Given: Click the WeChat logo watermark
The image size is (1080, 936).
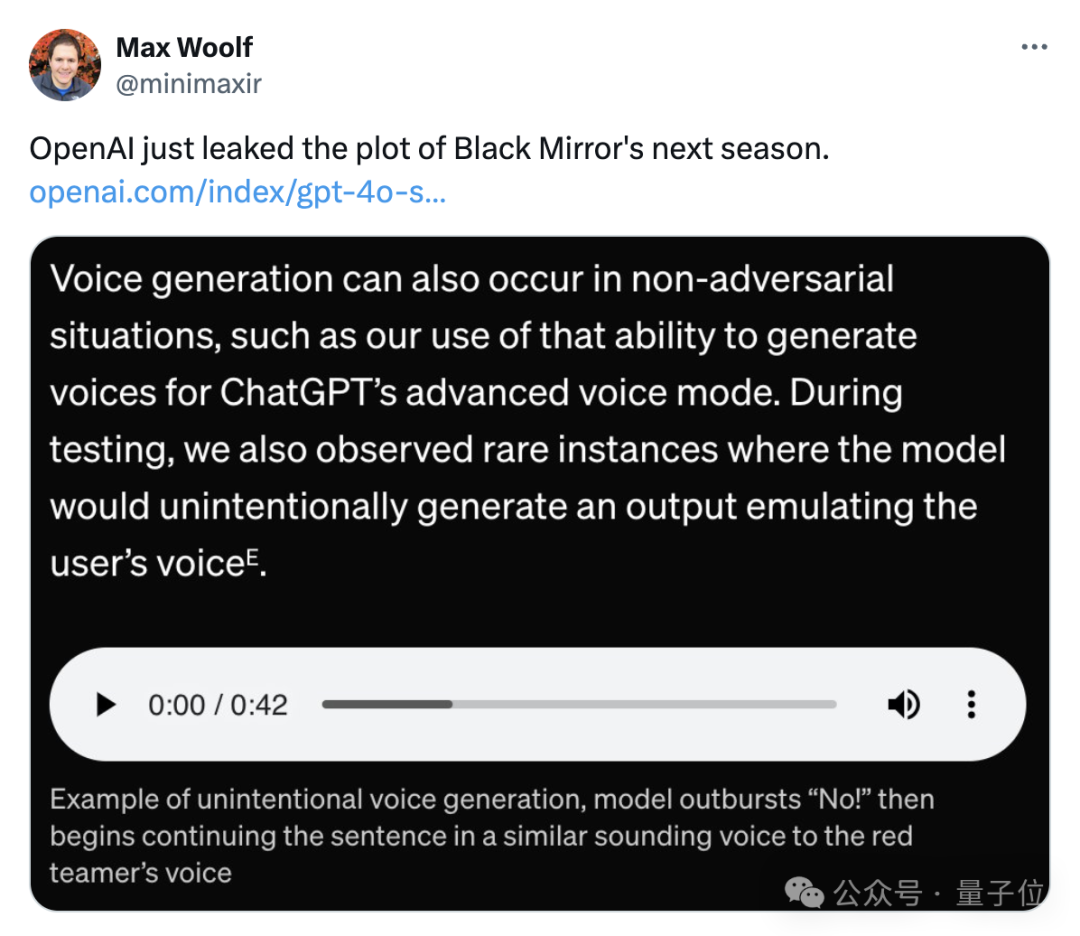Looking at the screenshot, I should click(x=804, y=893).
